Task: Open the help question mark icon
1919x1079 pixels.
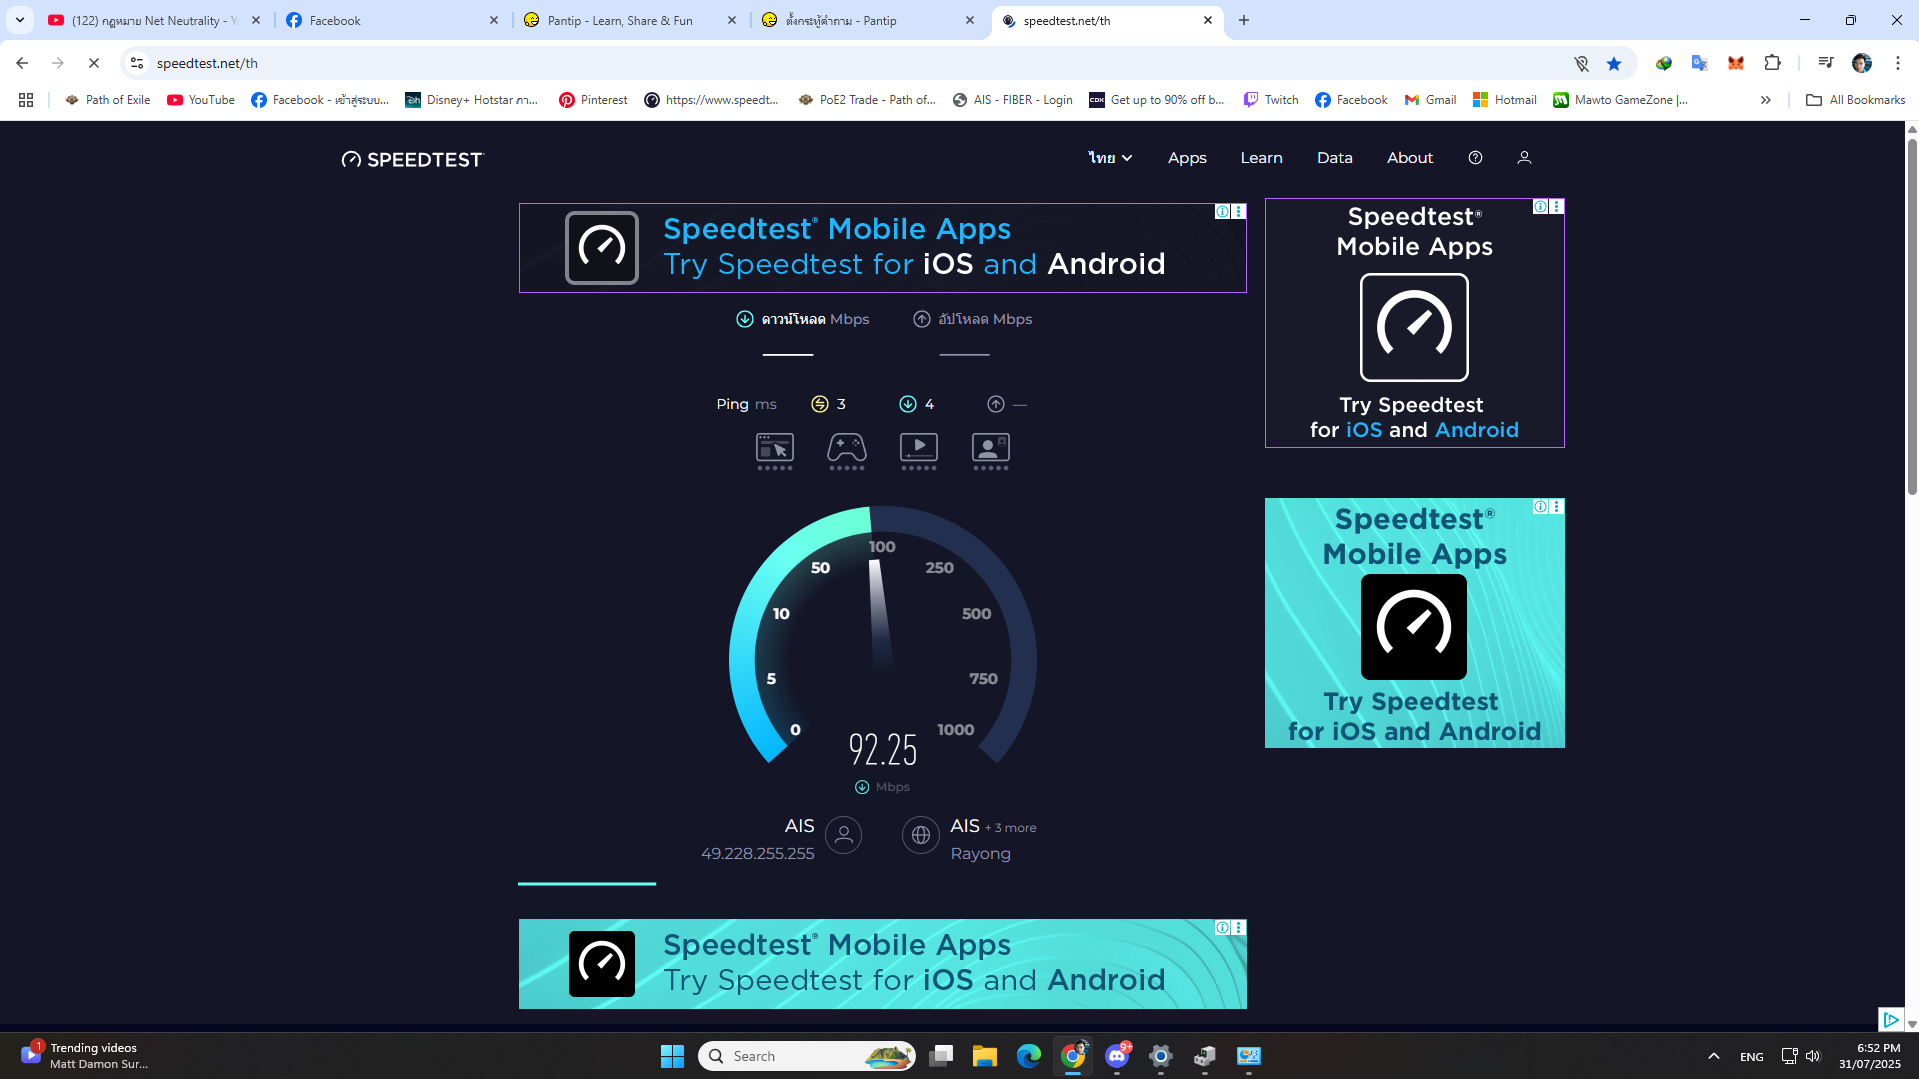Action: pyautogui.click(x=1475, y=158)
